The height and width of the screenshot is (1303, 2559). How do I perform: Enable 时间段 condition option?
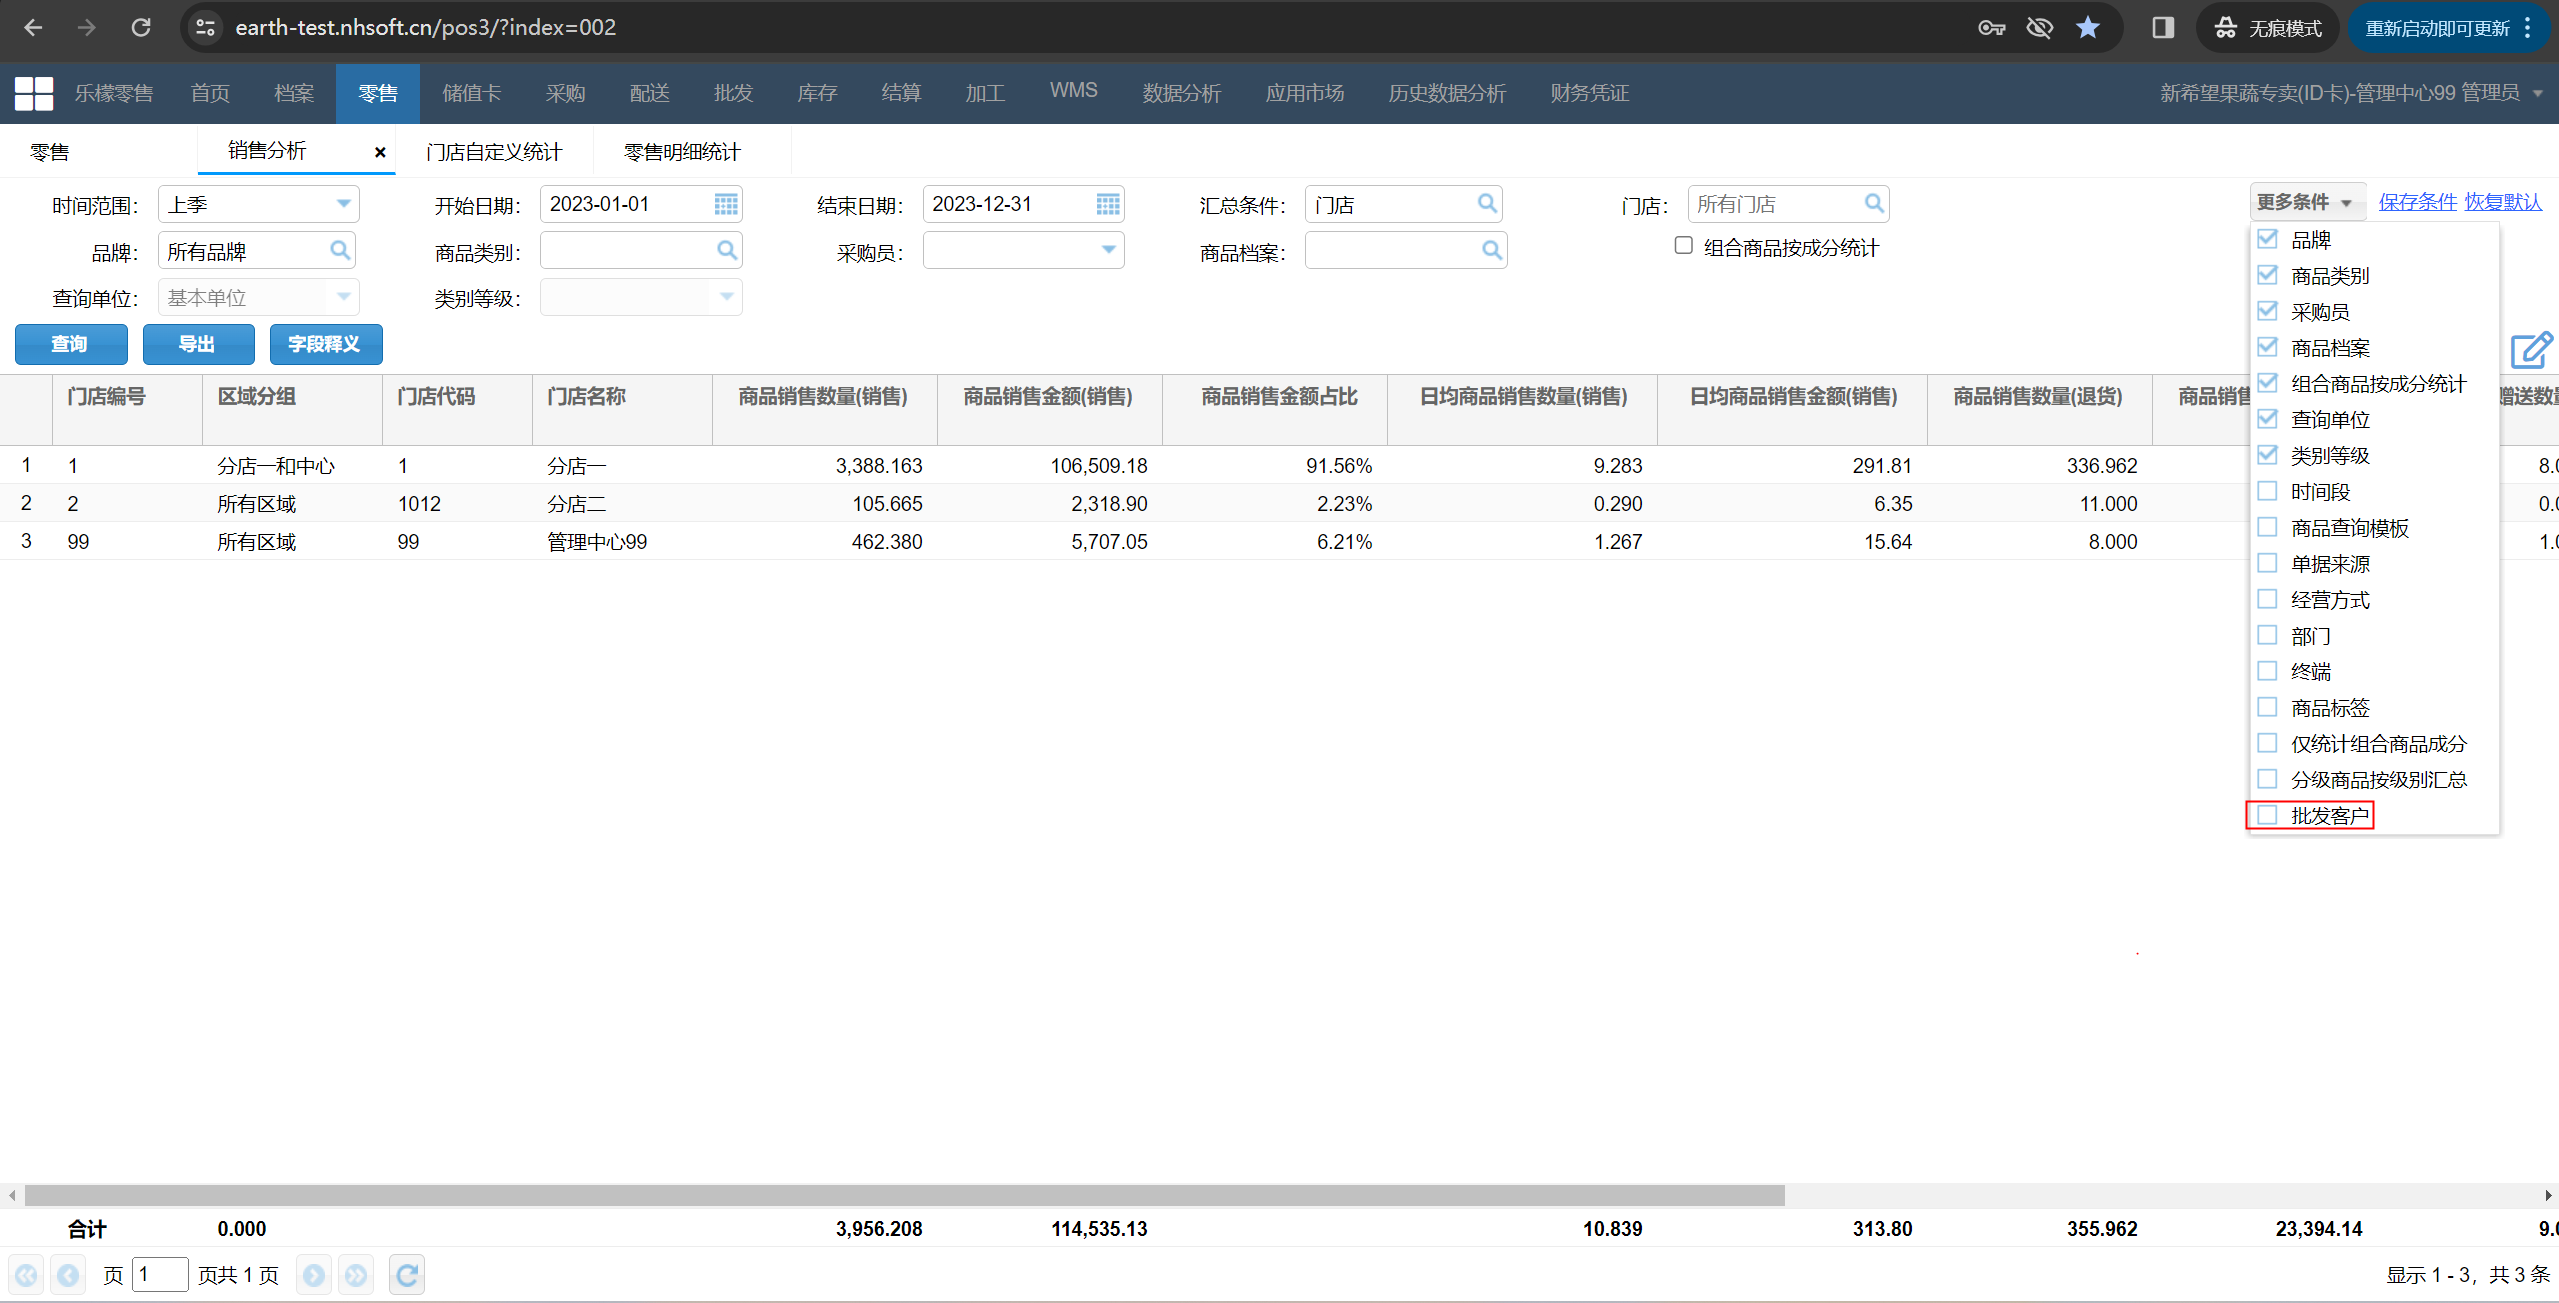pos(2268,491)
